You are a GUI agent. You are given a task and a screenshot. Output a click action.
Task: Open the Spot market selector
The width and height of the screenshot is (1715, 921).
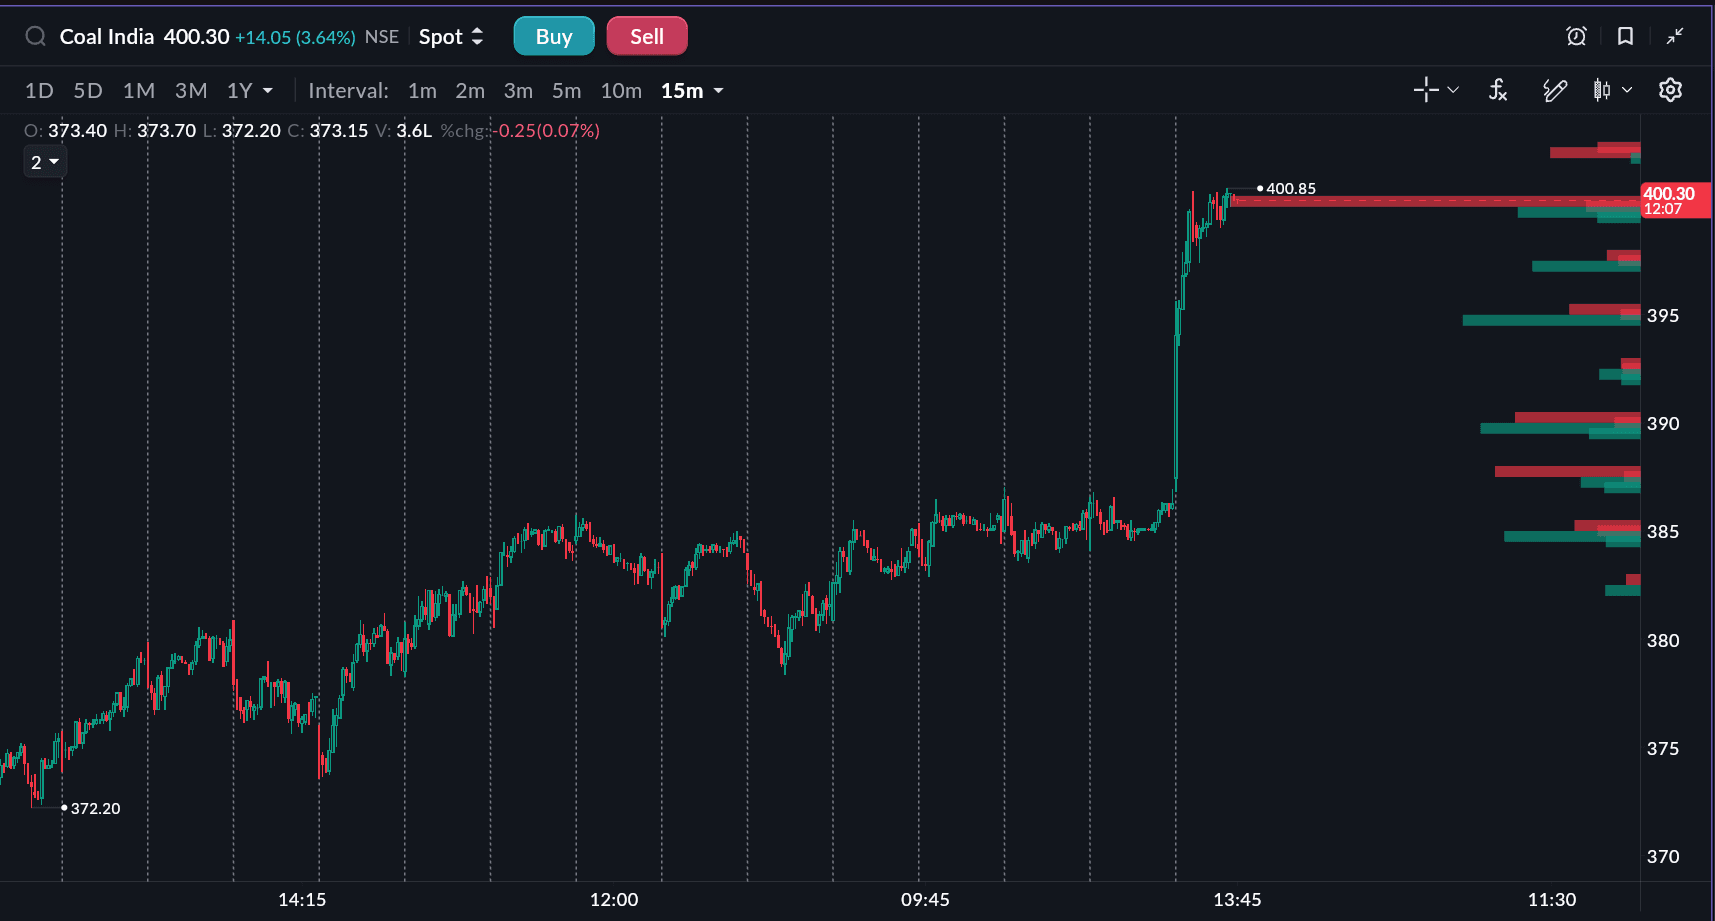click(x=451, y=36)
